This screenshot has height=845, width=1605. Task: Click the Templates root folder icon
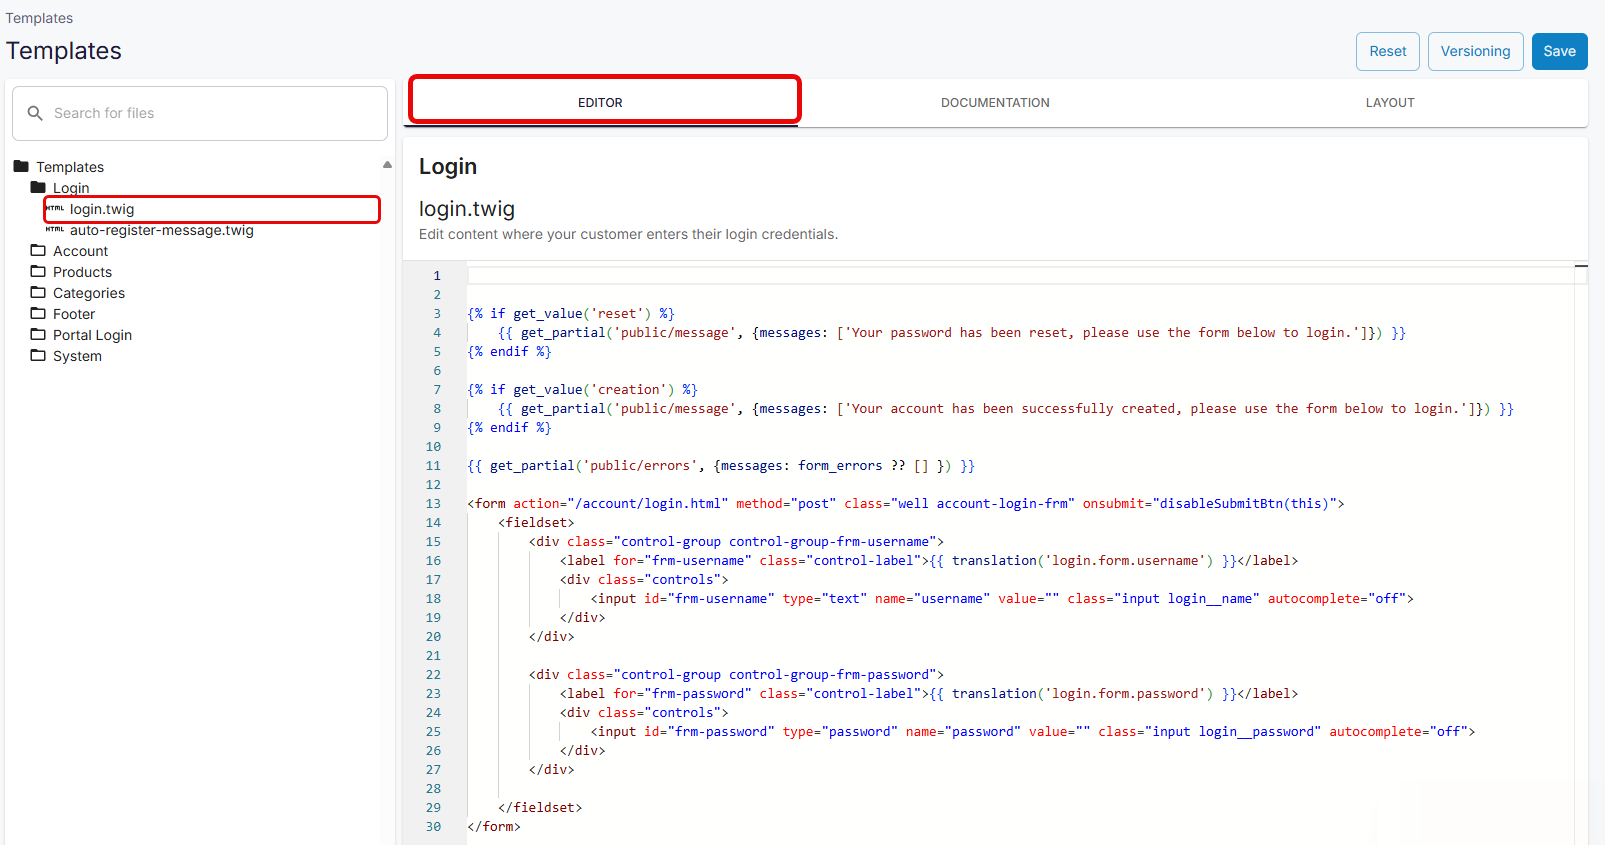pyautogui.click(x=21, y=166)
